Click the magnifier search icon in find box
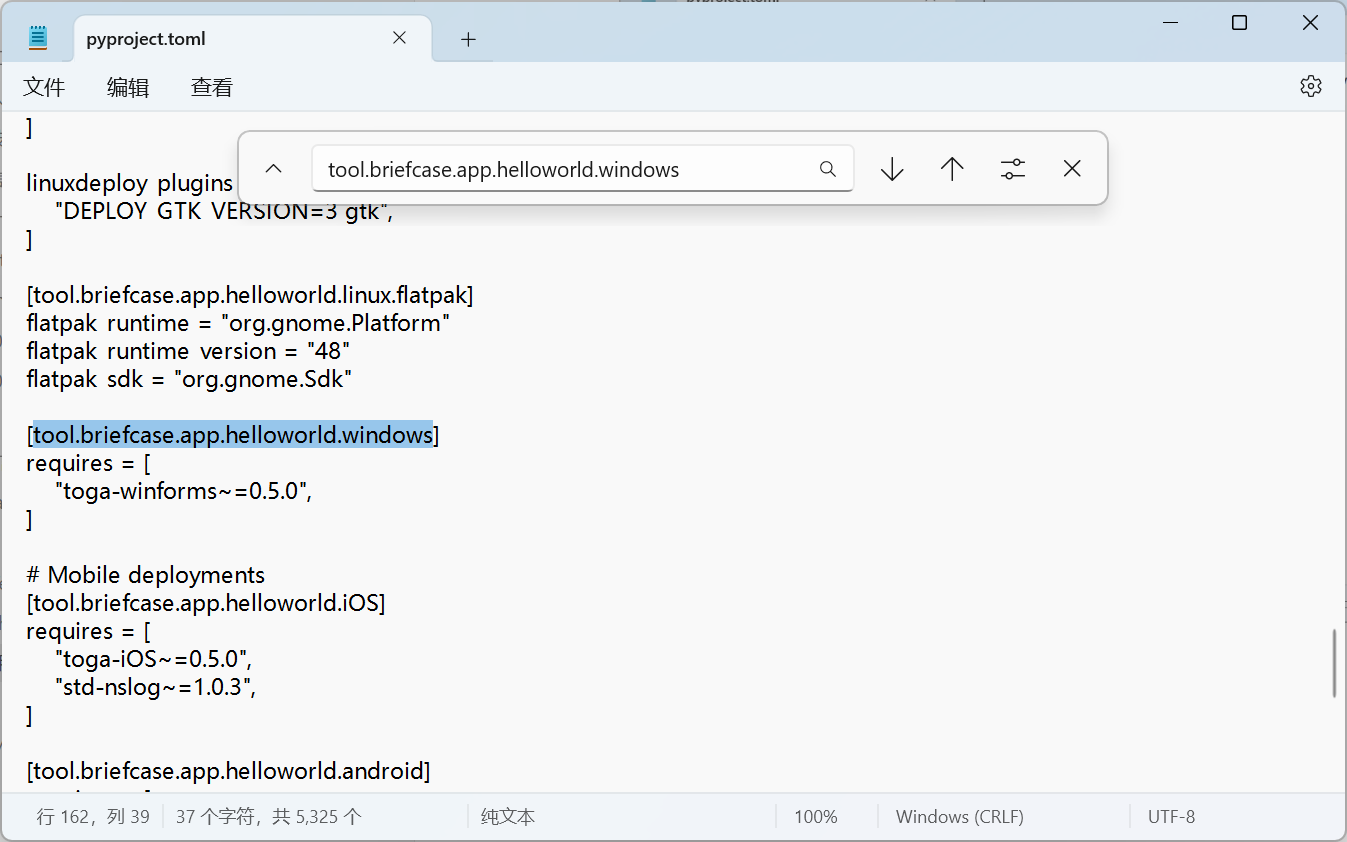 coord(827,169)
